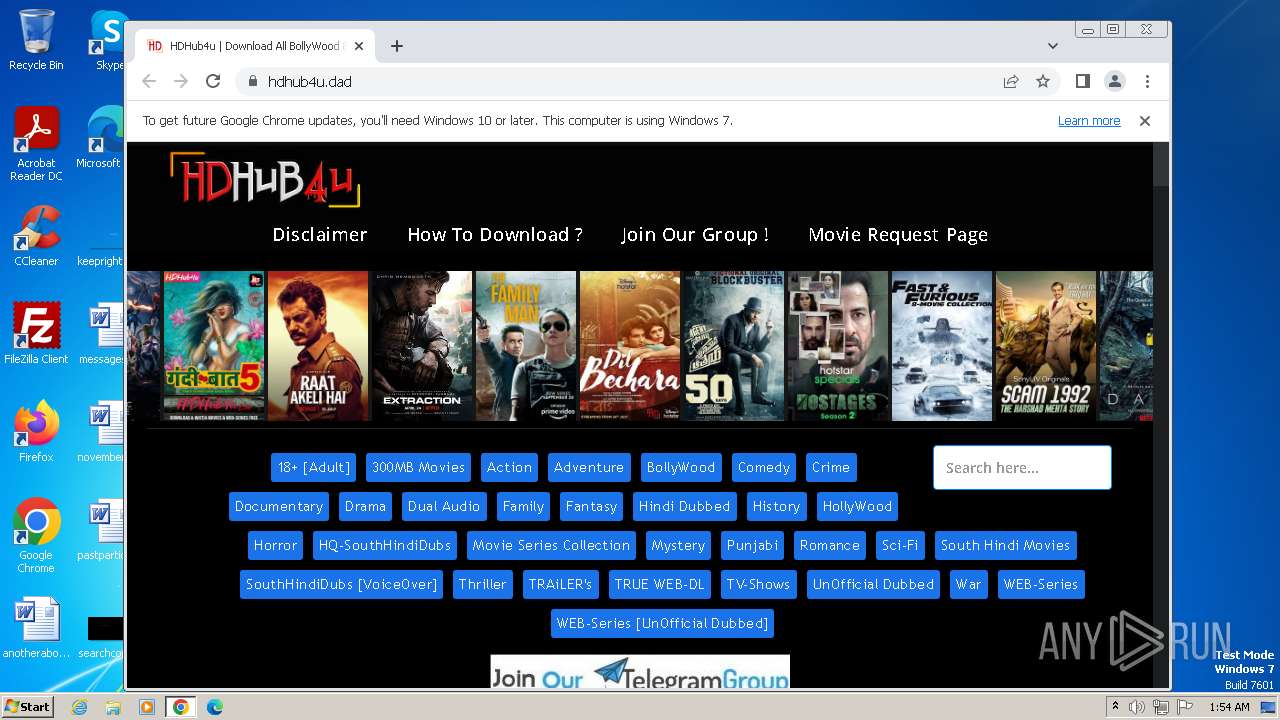The width and height of the screenshot is (1280, 720).
Task: Open the Windows Start menu
Action: click(27, 706)
